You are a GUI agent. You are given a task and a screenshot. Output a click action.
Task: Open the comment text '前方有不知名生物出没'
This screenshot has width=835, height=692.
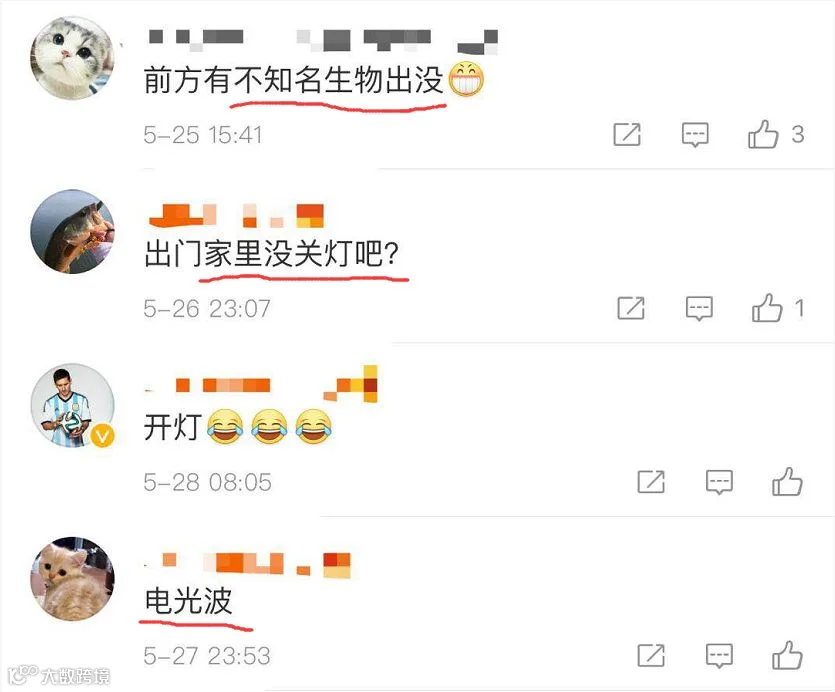[293, 80]
